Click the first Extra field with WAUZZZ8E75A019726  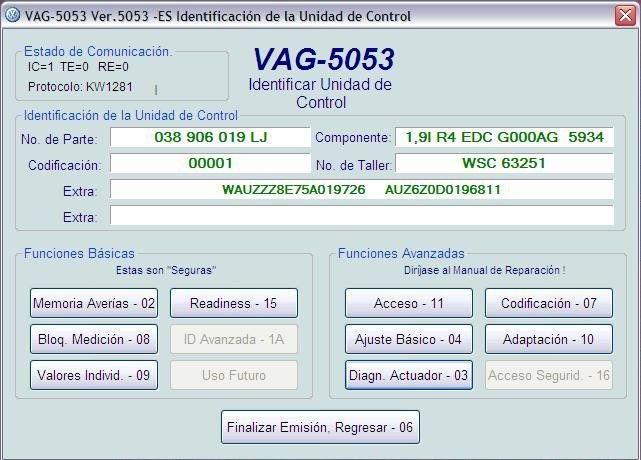pos(362,189)
